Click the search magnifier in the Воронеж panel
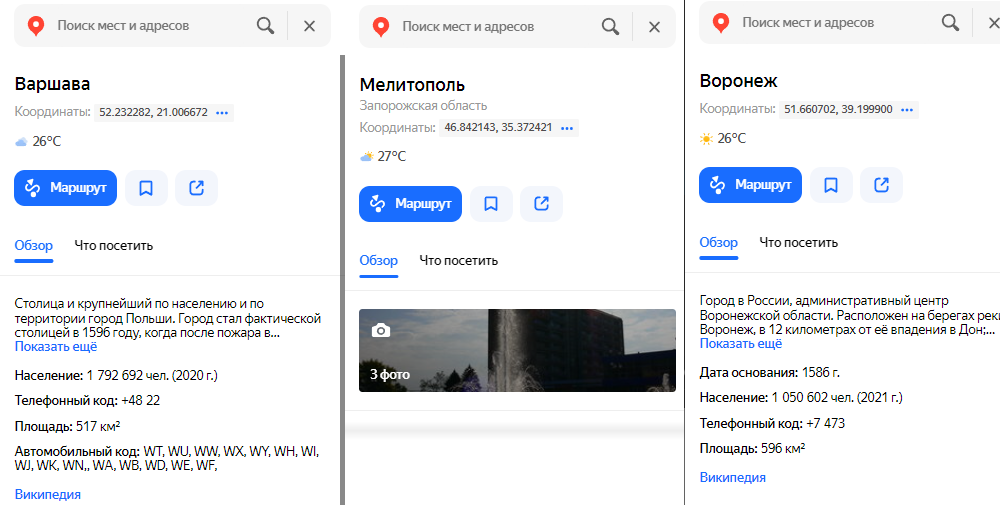The image size is (1000, 505). (x=950, y=22)
